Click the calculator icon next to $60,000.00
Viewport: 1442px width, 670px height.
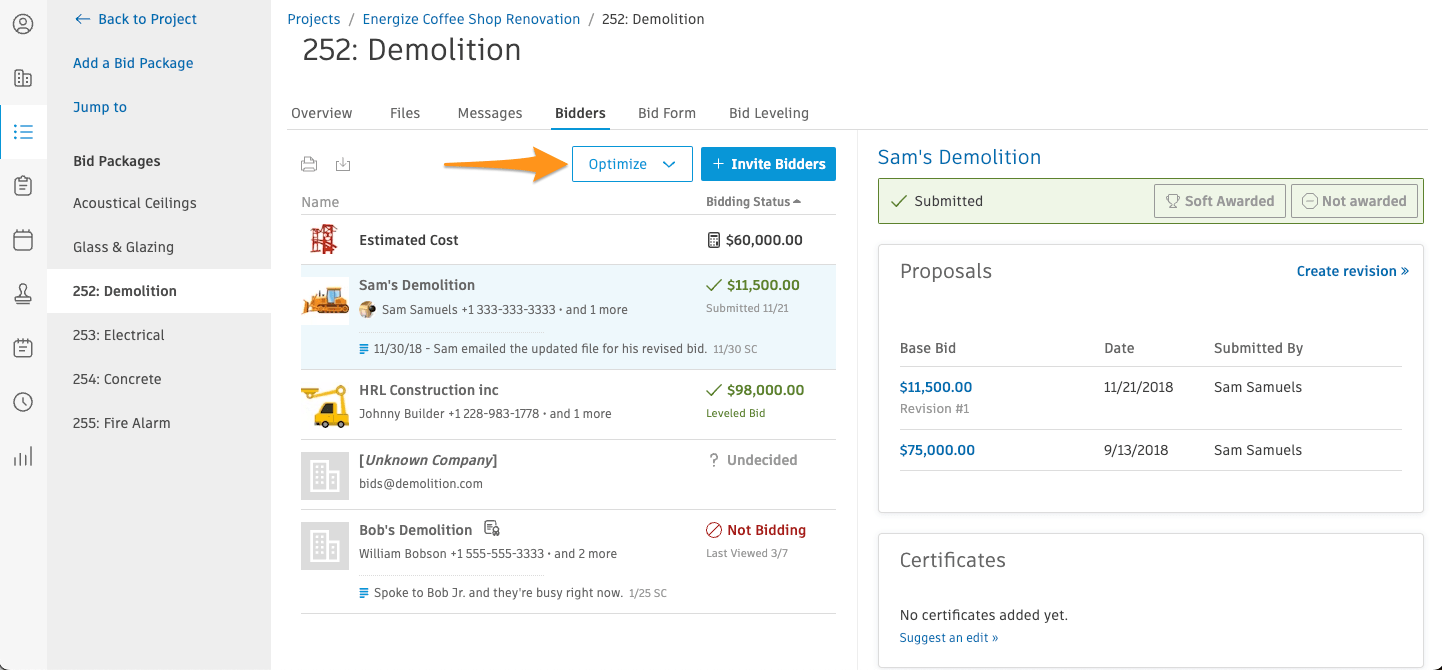coord(713,240)
